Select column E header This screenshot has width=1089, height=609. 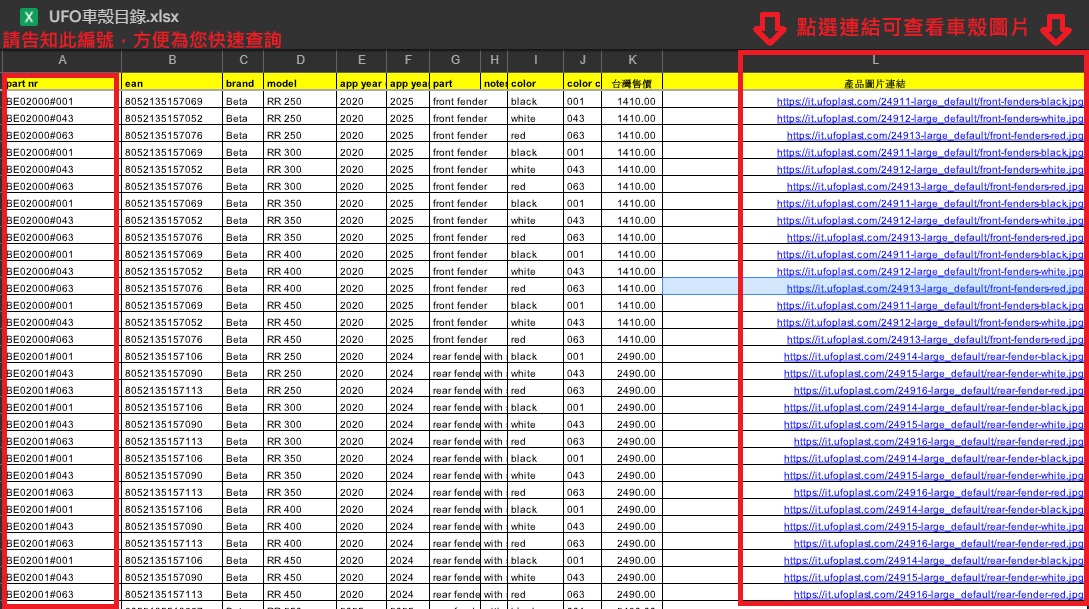(x=361, y=60)
